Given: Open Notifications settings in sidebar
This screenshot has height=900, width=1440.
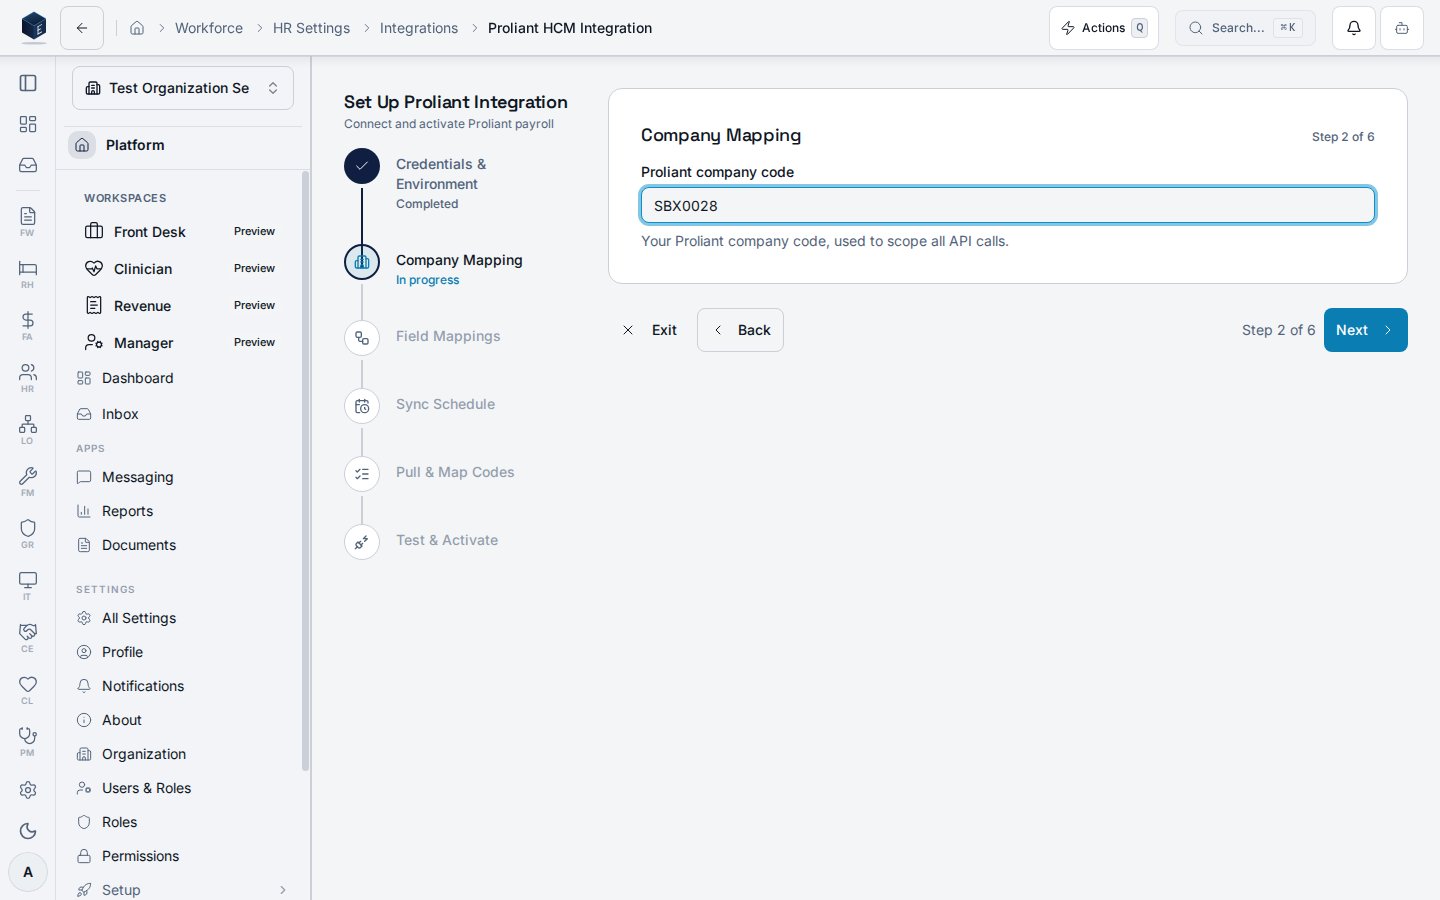Looking at the screenshot, I should (x=183, y=686).
